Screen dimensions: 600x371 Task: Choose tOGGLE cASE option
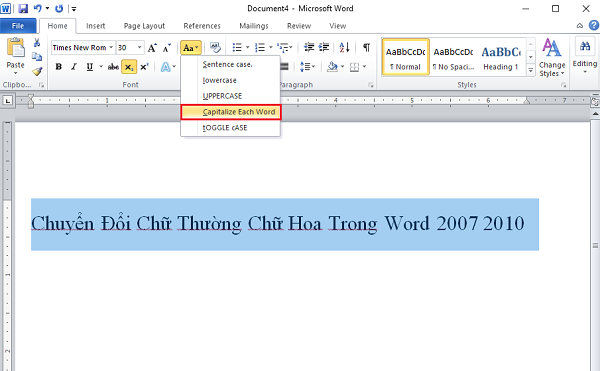pos(230,128)
